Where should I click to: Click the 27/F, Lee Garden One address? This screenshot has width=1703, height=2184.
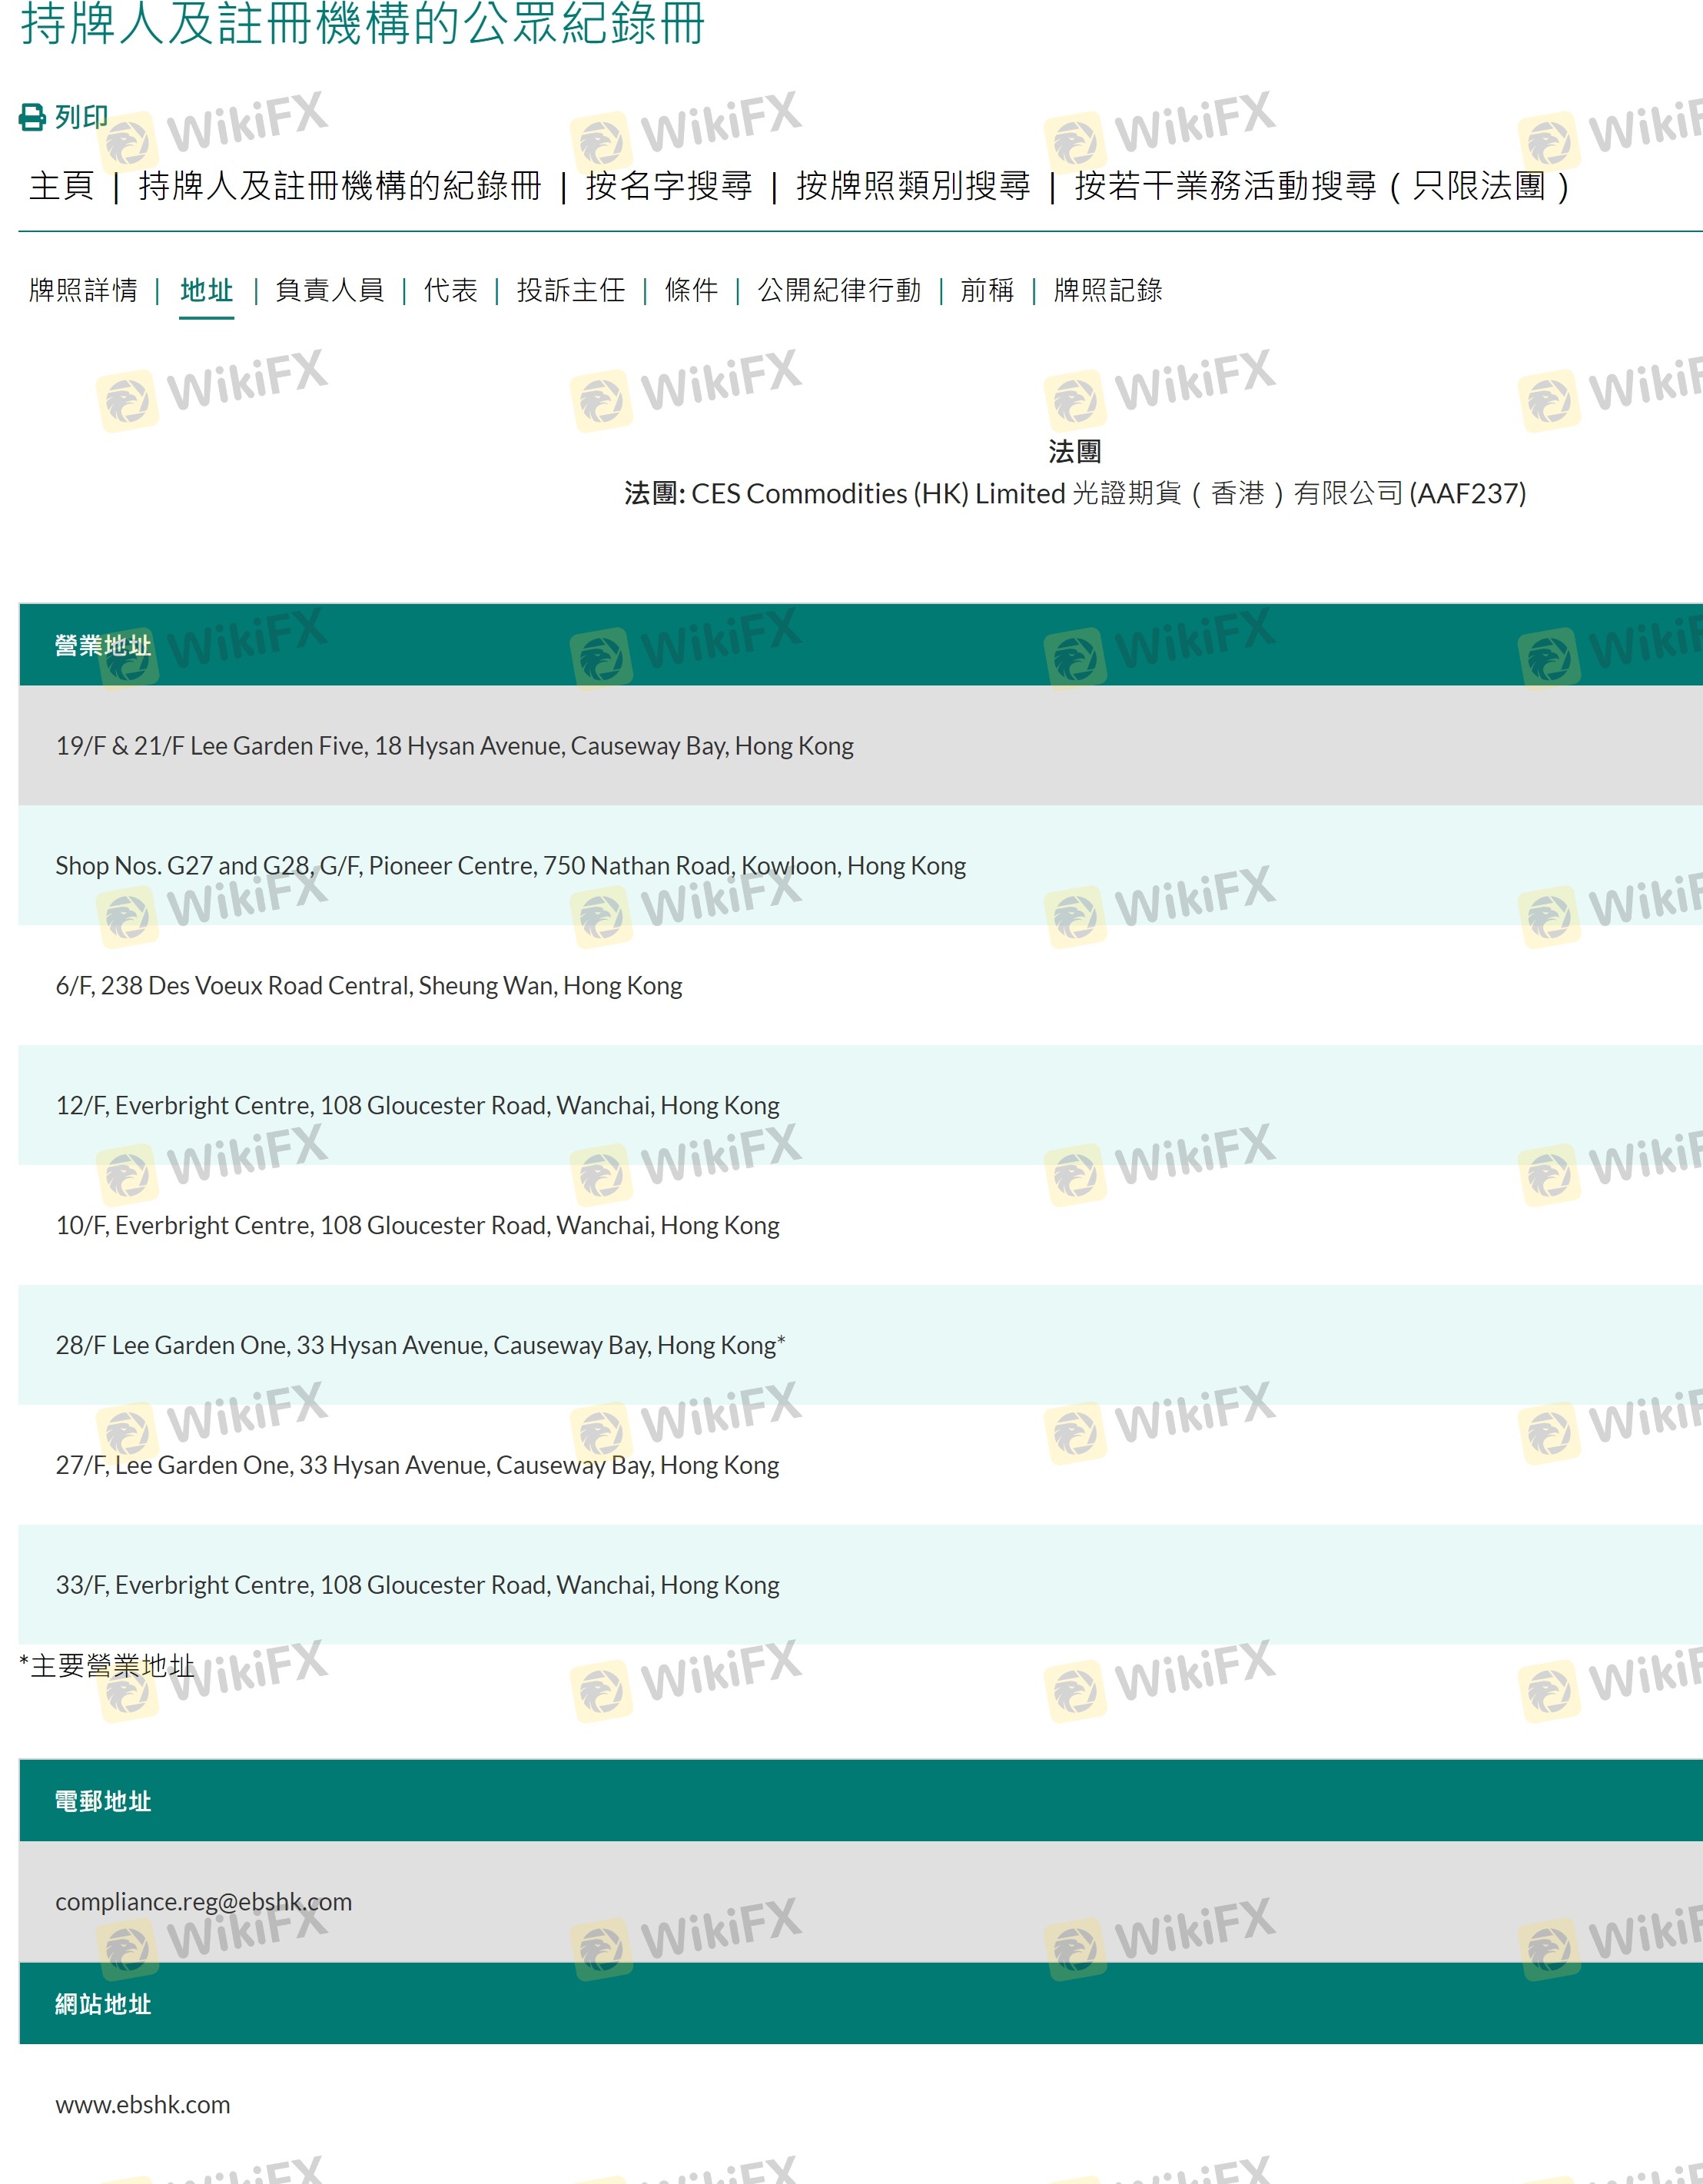click(x=418, y=1466)
